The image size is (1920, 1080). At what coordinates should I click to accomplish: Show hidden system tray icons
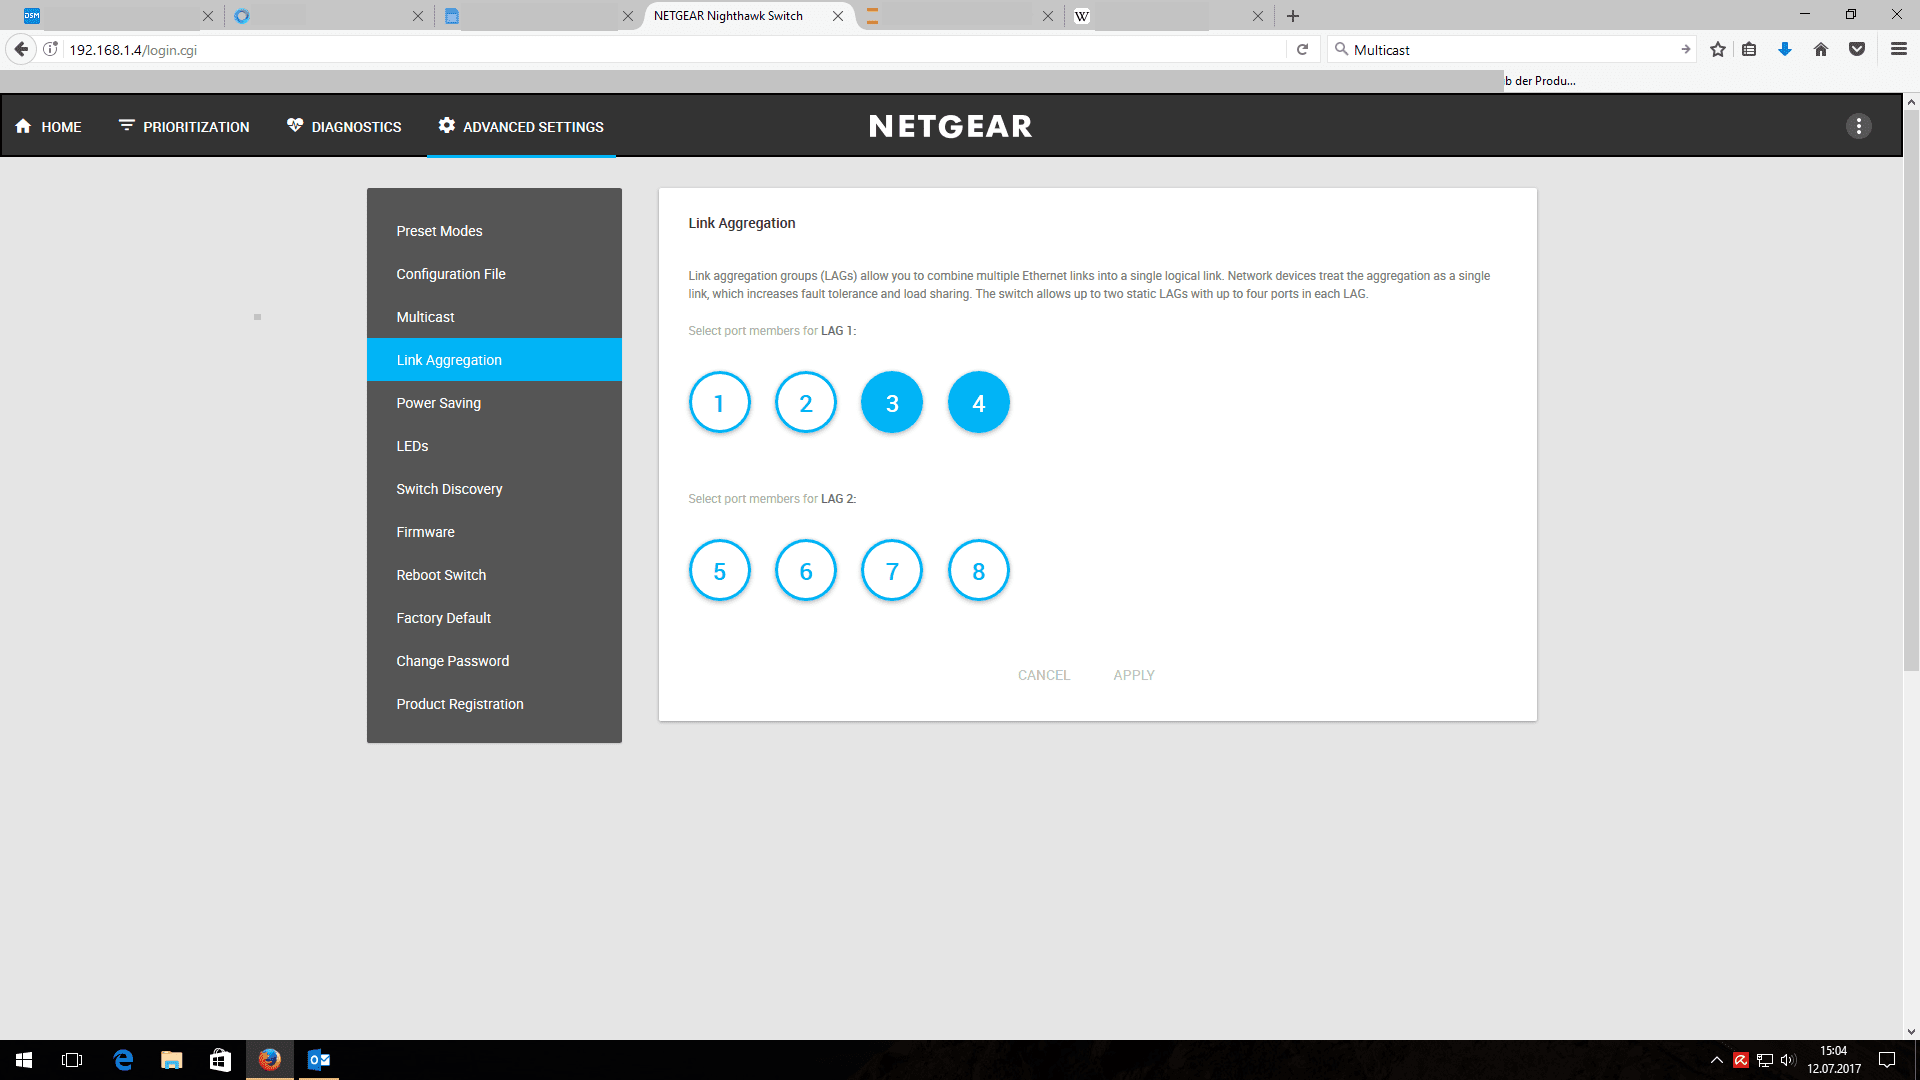coord(1717,1060)
